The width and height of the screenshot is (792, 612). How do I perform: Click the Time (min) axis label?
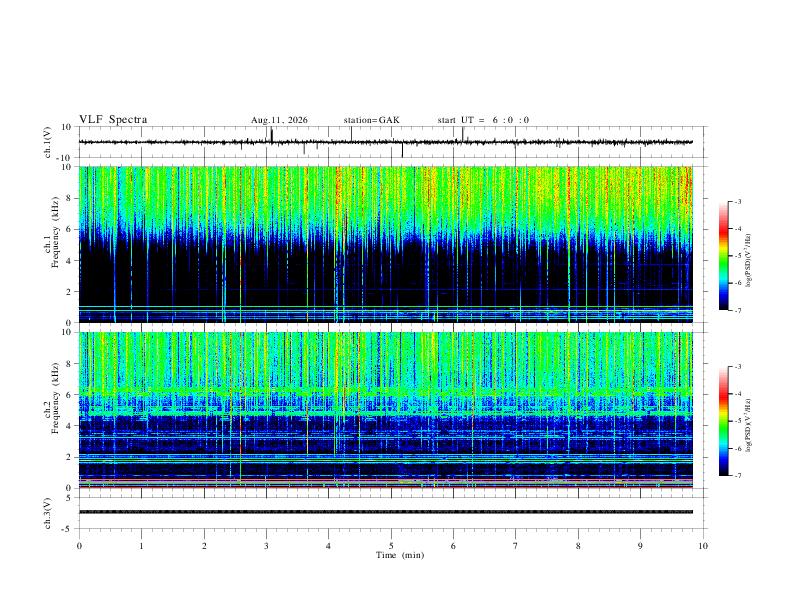pyautogui.click(x=400, y=555)
